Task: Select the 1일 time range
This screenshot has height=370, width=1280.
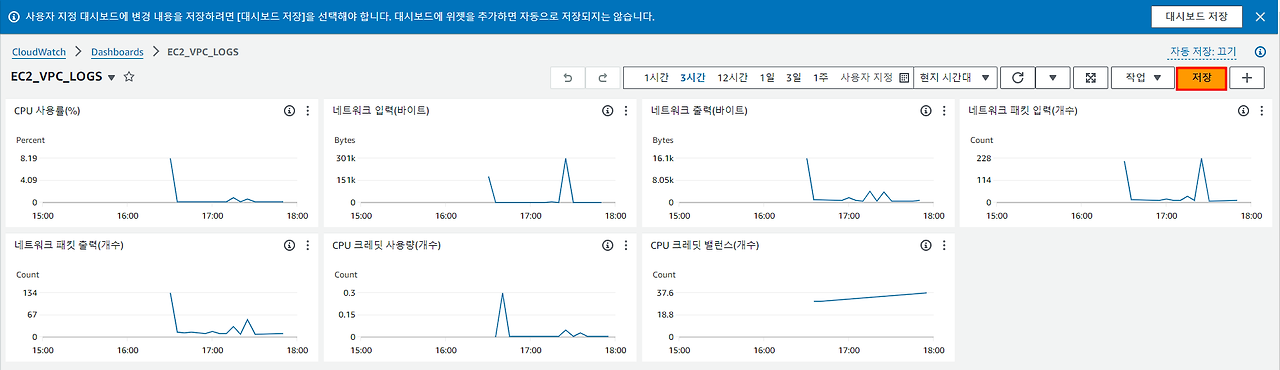Action: (x=767, y=78)
